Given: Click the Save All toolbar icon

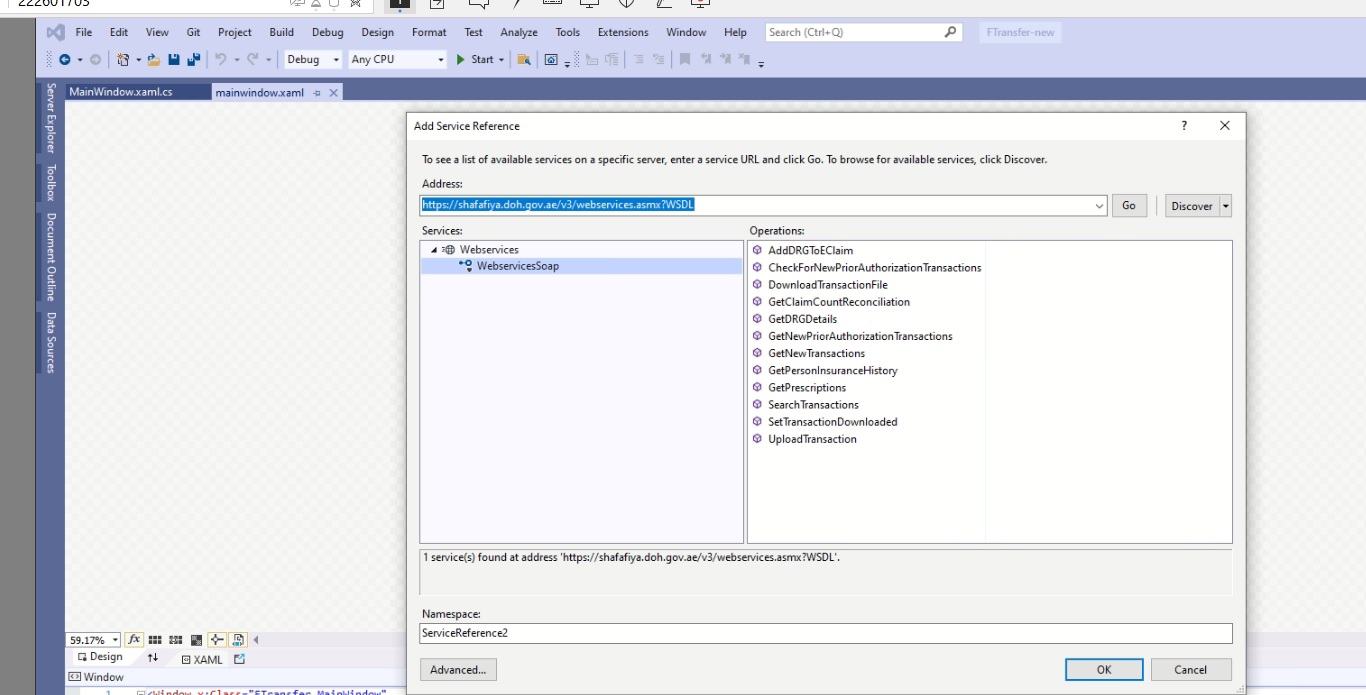Looking at the screenshot, I should [193, 60].
